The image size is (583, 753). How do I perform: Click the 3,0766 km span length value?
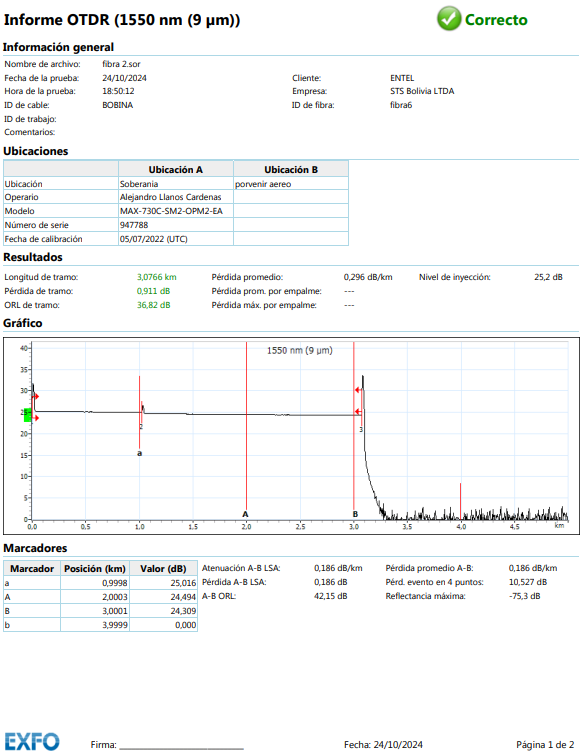point(157,277)
